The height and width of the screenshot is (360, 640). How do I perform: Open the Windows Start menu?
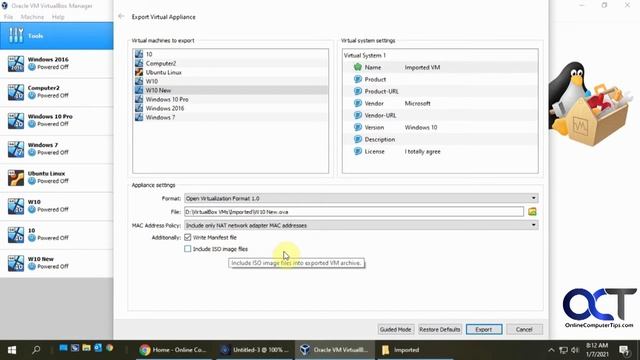[12, 350]
